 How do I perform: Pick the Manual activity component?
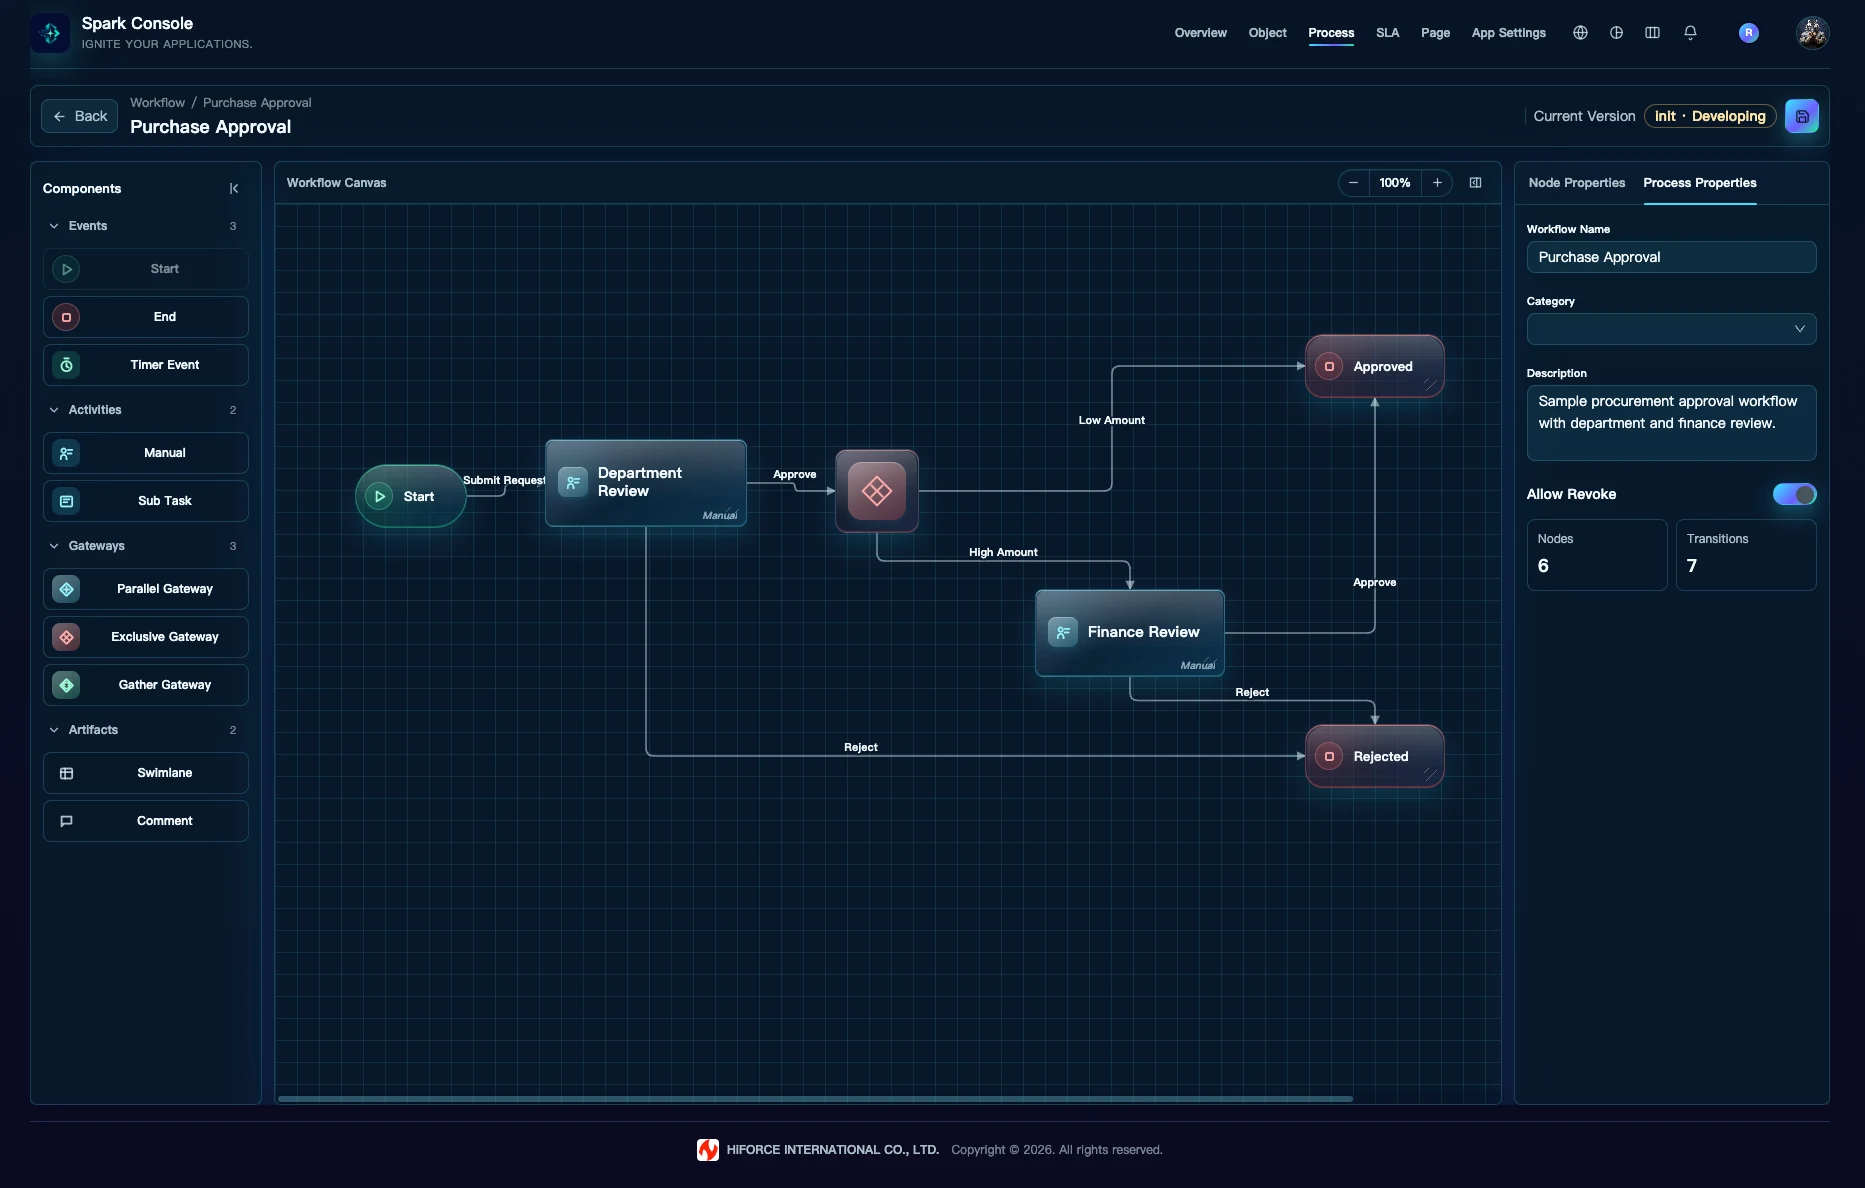pyautogui.click(x=146, y=453)
